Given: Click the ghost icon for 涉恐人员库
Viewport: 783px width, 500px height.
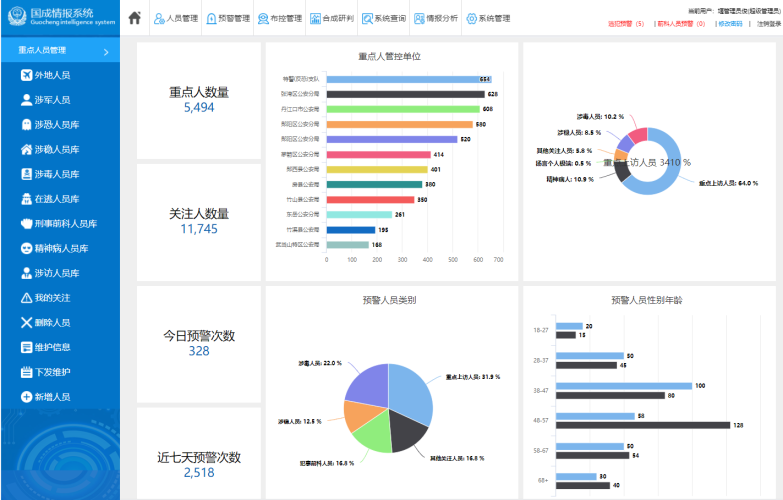Looking at the screenshot, I should click(27, 125).
